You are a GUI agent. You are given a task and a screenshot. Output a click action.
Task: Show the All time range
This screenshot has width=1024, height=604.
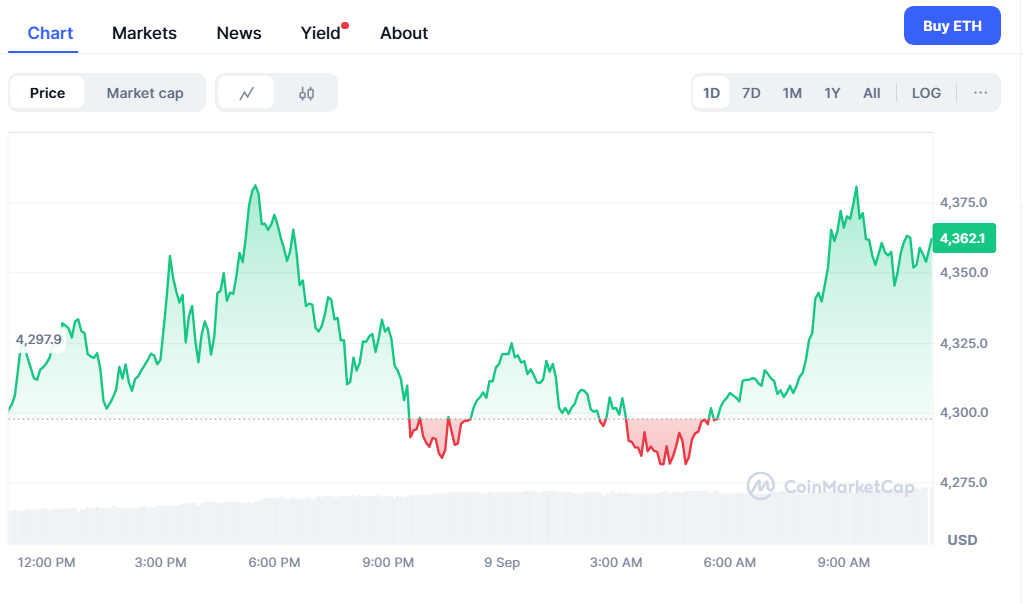[872, 93]
